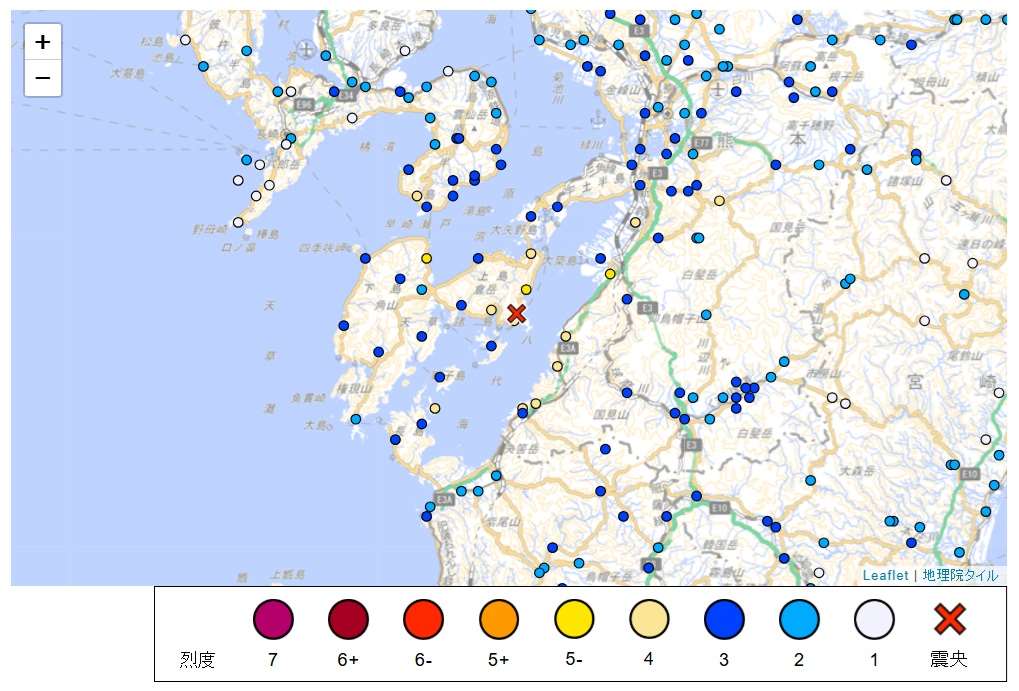Image resolution: width=1019 pixels, height=691 pixels.
Task: Click the 国見山 map label
Action: (610, 413)
